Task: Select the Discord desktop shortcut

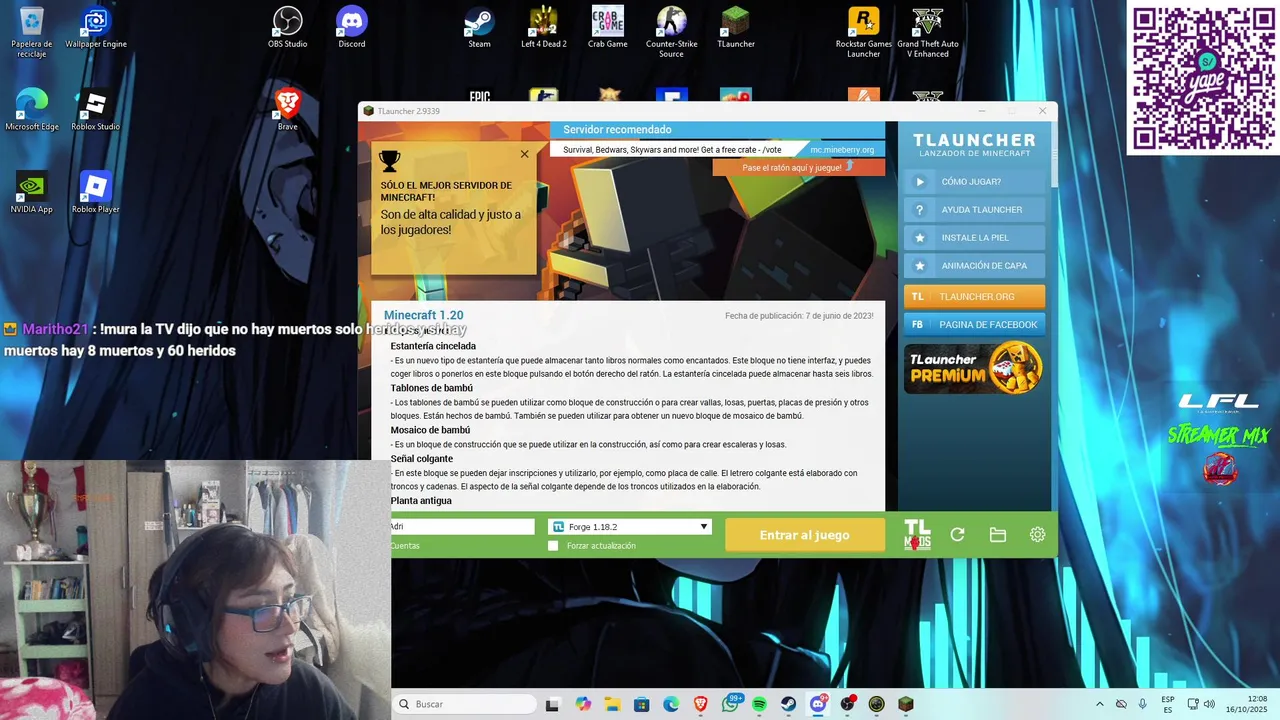Action: click(x=352, y=28)
